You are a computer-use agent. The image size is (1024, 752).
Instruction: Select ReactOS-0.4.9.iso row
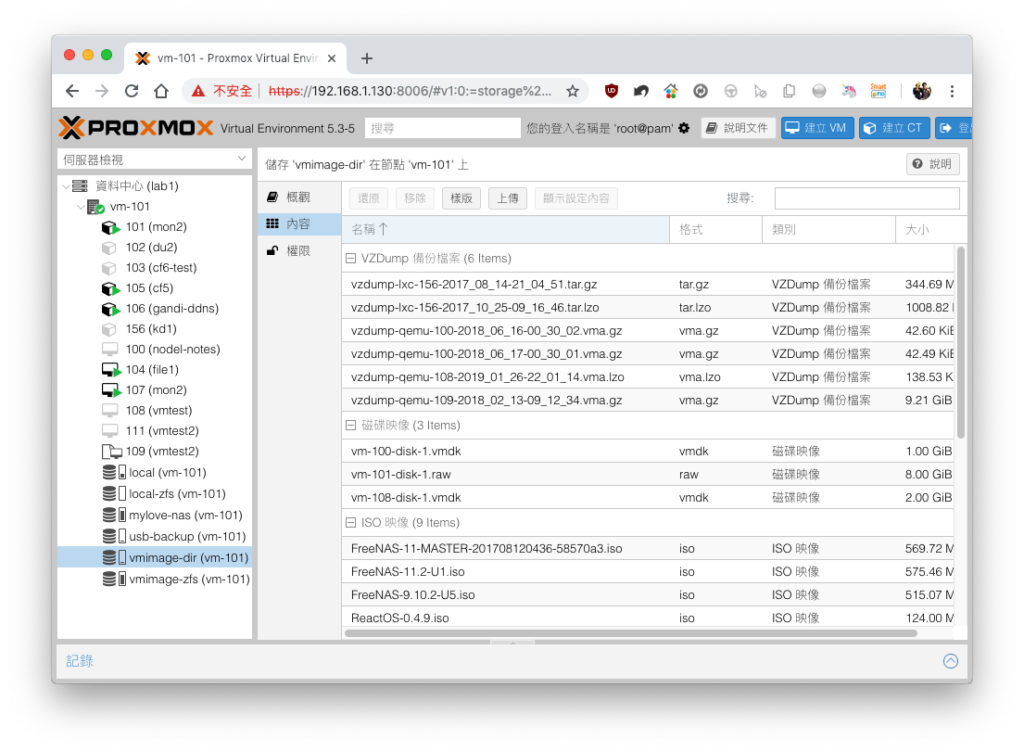[648, 618]
